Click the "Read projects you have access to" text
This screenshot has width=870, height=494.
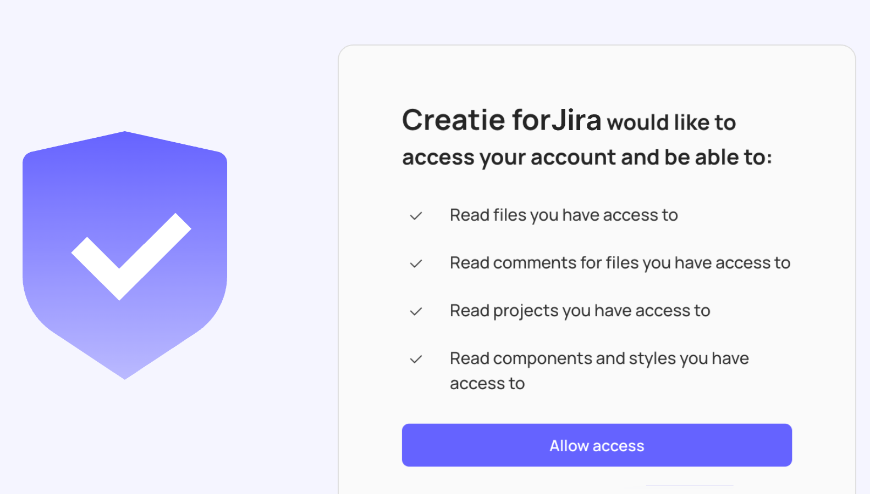580,311
